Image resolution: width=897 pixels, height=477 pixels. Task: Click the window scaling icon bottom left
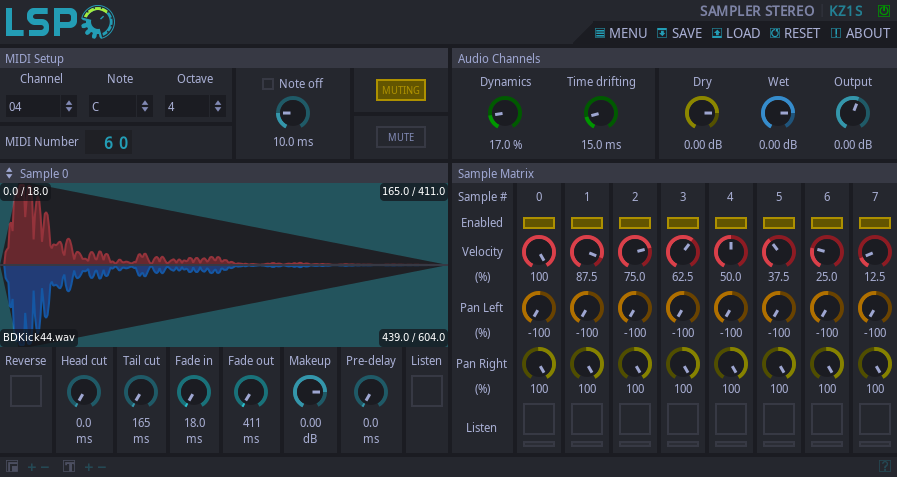[x=12, y=467]
